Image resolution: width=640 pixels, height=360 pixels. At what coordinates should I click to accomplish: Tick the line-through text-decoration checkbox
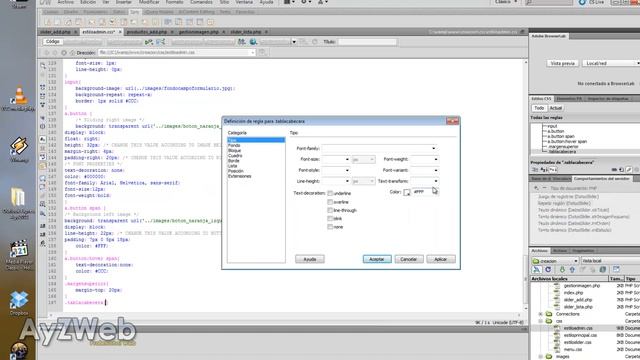(330, 210)
